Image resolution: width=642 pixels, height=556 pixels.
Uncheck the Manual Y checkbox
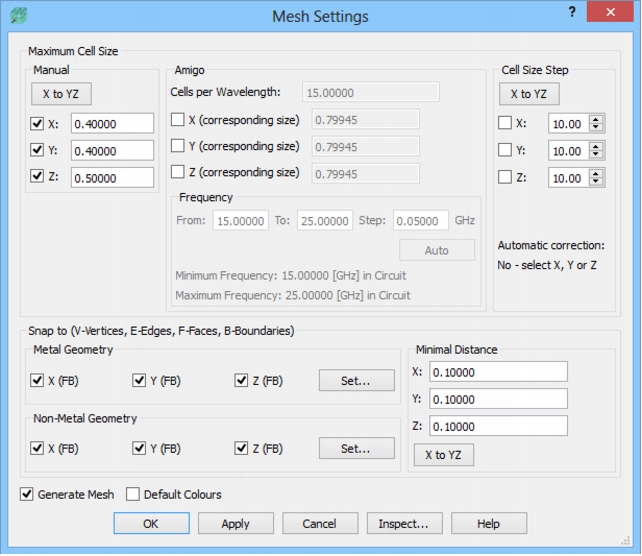[37, 150]
